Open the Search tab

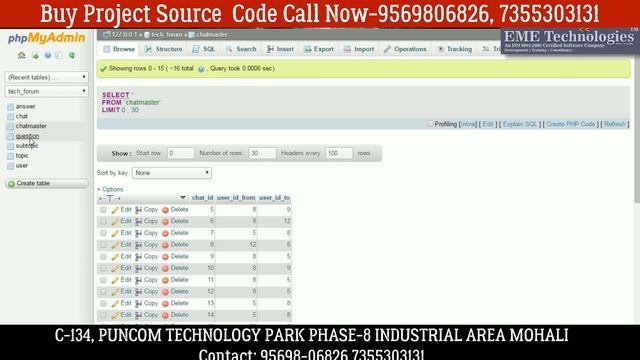coord(241,49)
